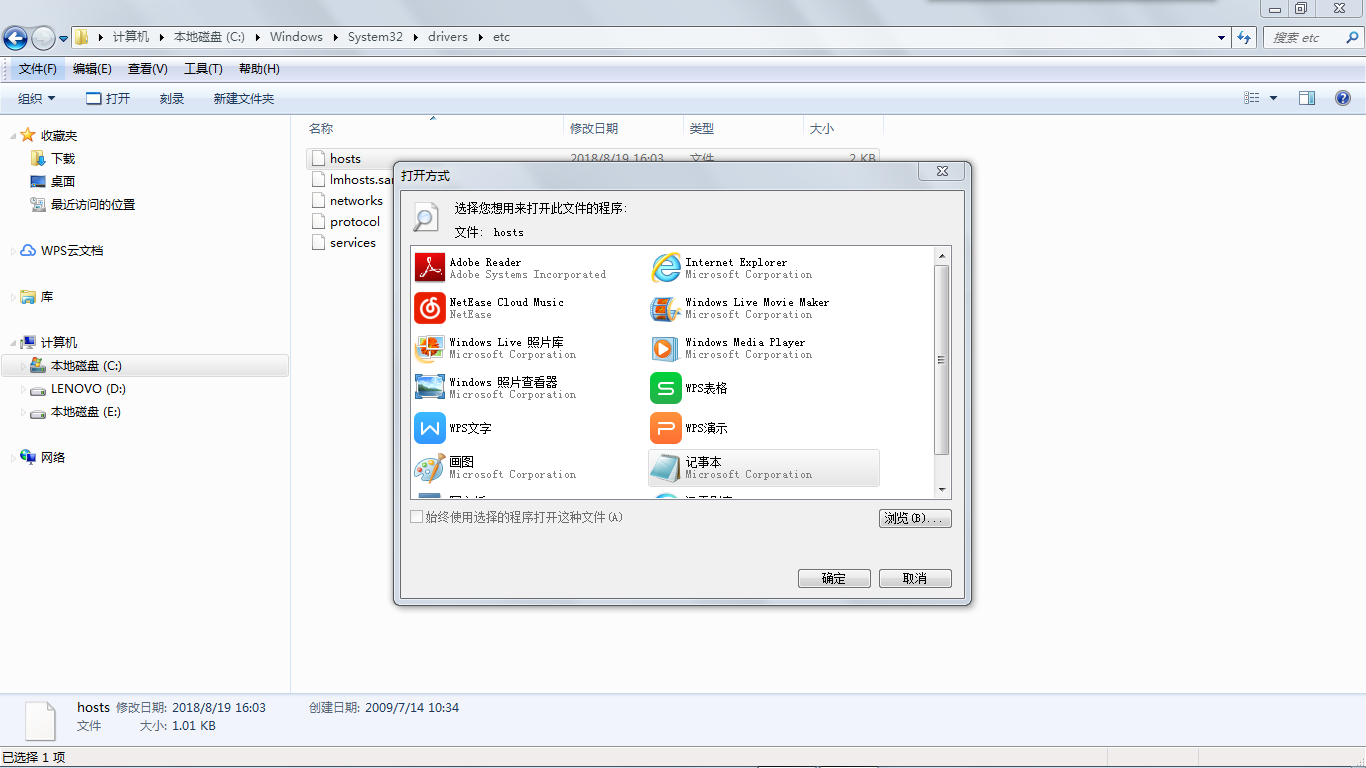
Task: Select Windows Live 照片库 icon
Action: 430,348
